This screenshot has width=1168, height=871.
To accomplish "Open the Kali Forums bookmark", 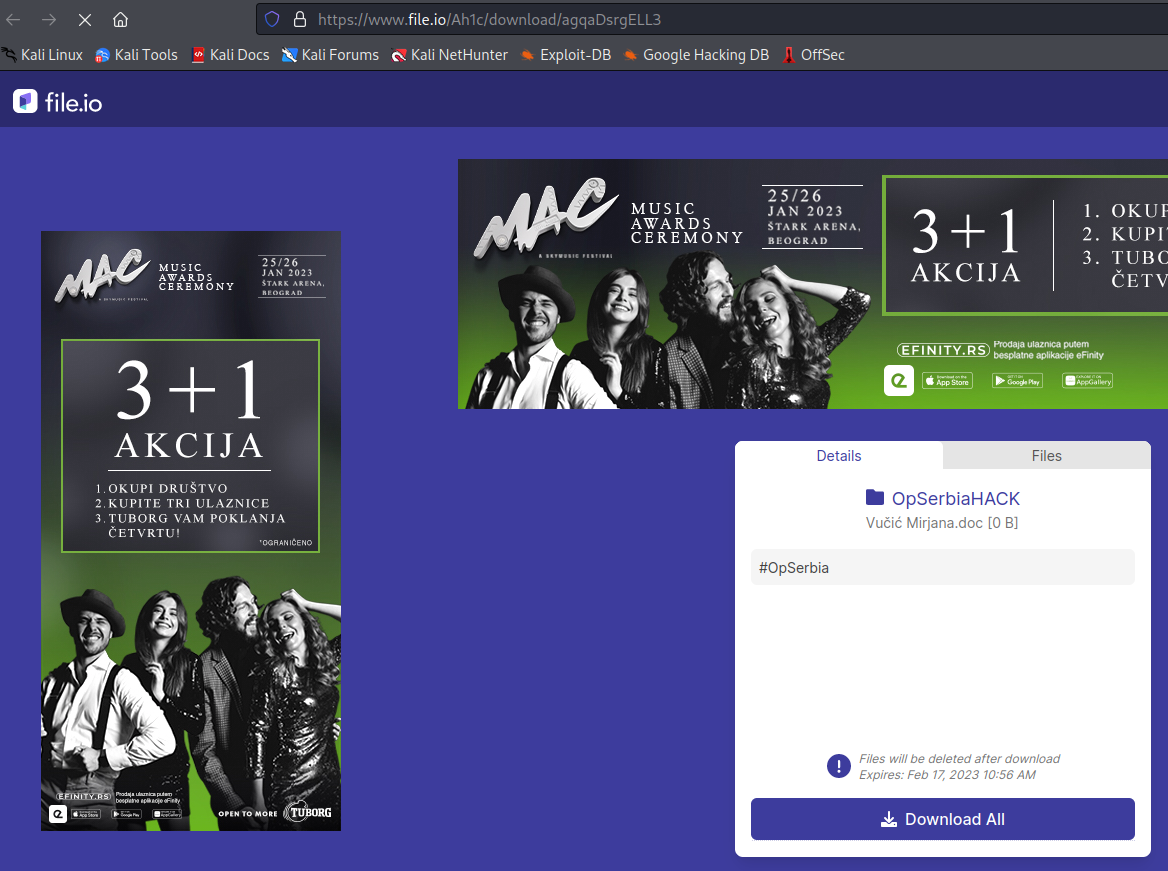I will tap(330, 54).
